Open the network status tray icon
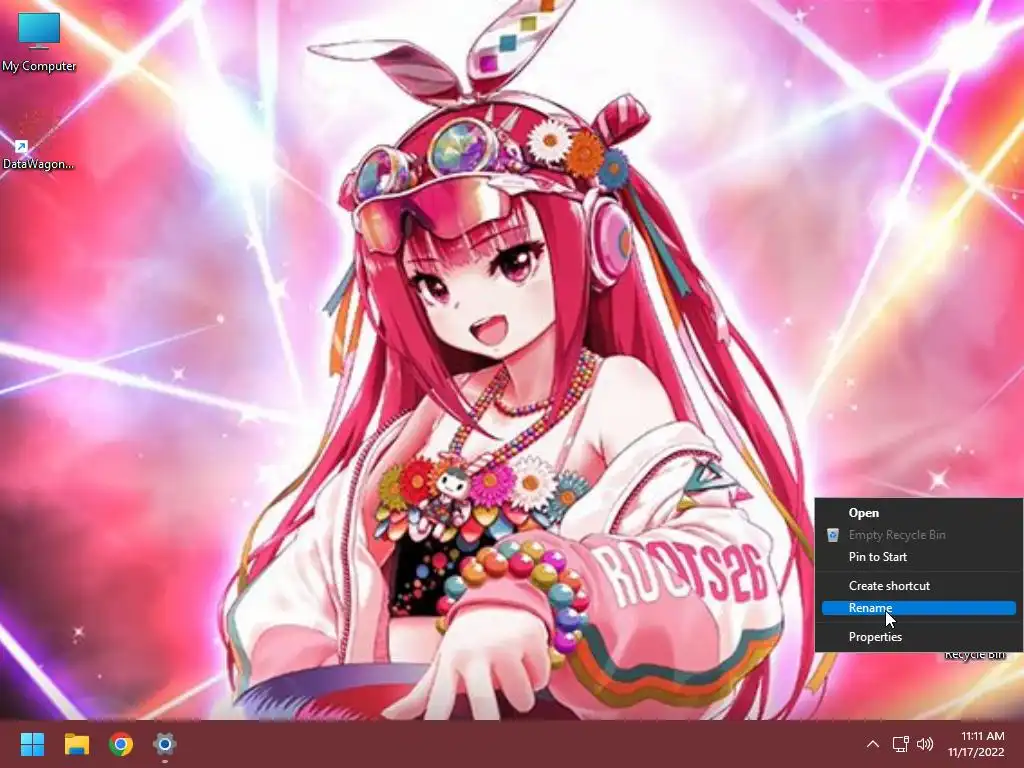 (901, 744)
